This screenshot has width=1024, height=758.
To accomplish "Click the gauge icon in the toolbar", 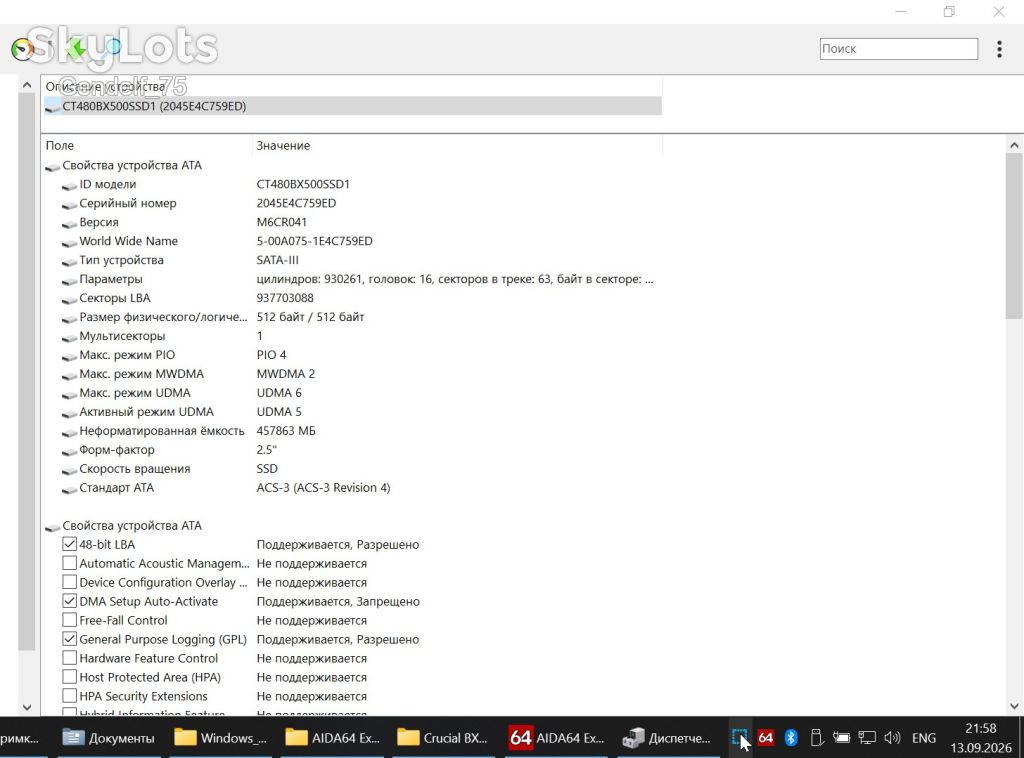I will pyautogui.click(x=23, y=49).
